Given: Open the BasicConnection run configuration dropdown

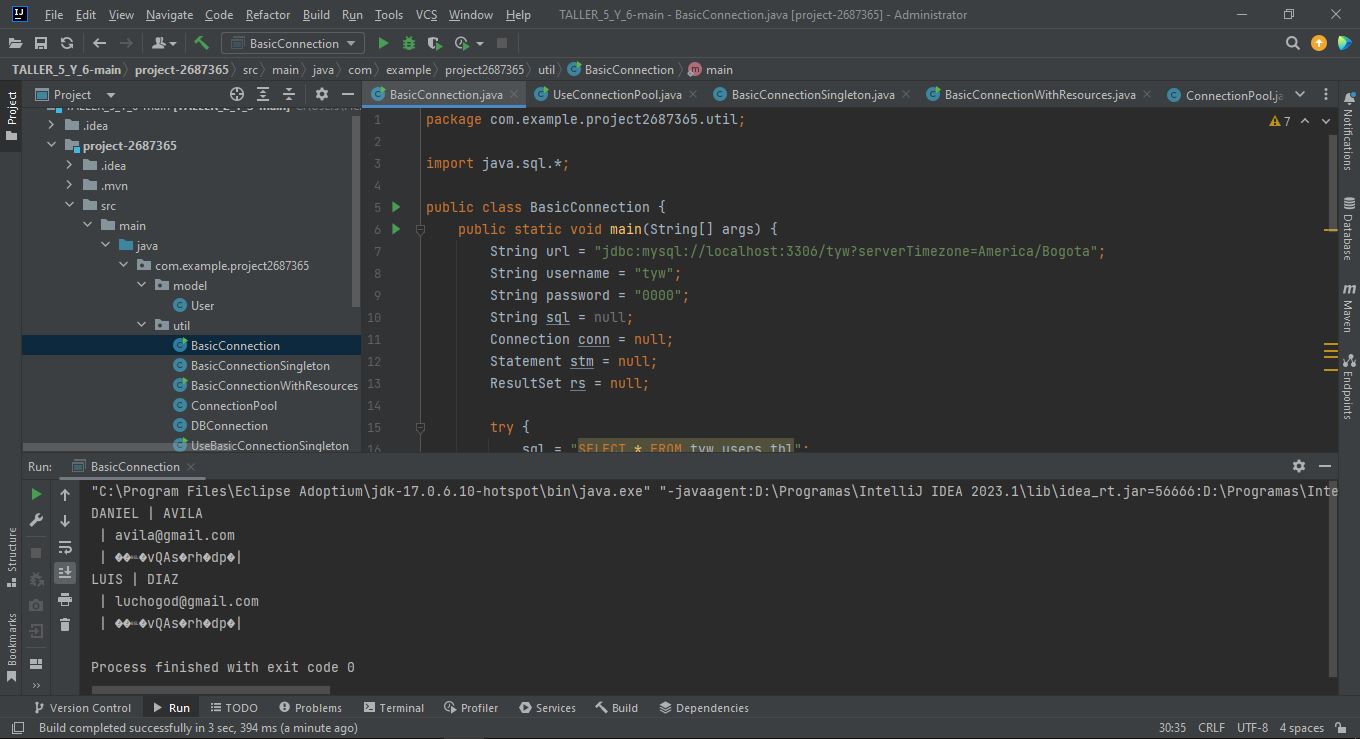Looking at the screenshot, I should click(x=292, y=43).
